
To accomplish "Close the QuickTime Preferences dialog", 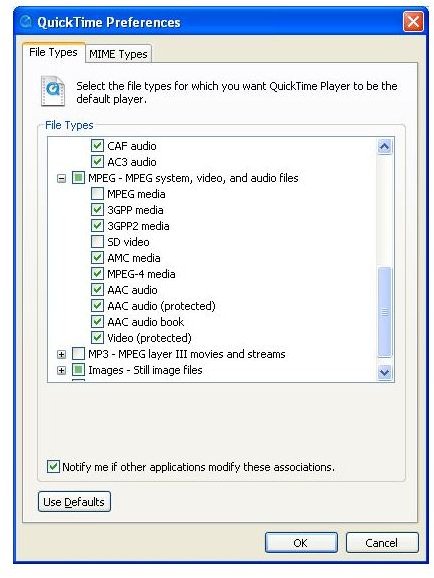I will (413, 21).
